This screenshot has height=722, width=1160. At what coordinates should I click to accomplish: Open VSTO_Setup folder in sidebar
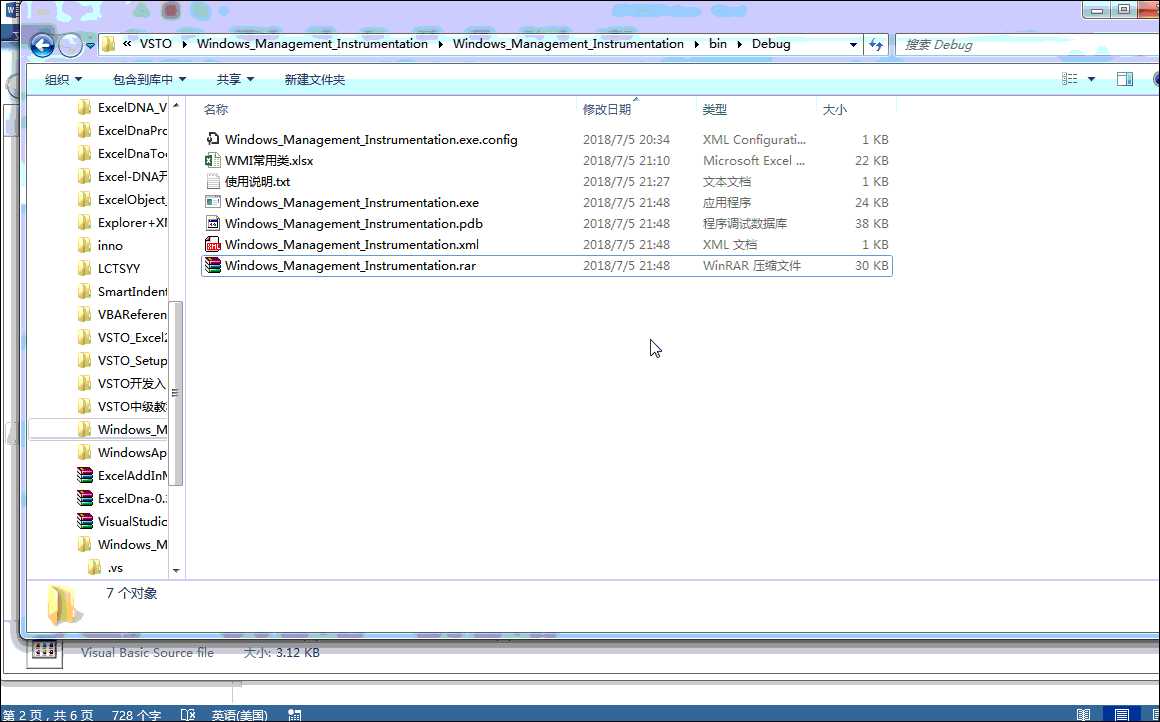click(123, 360)
